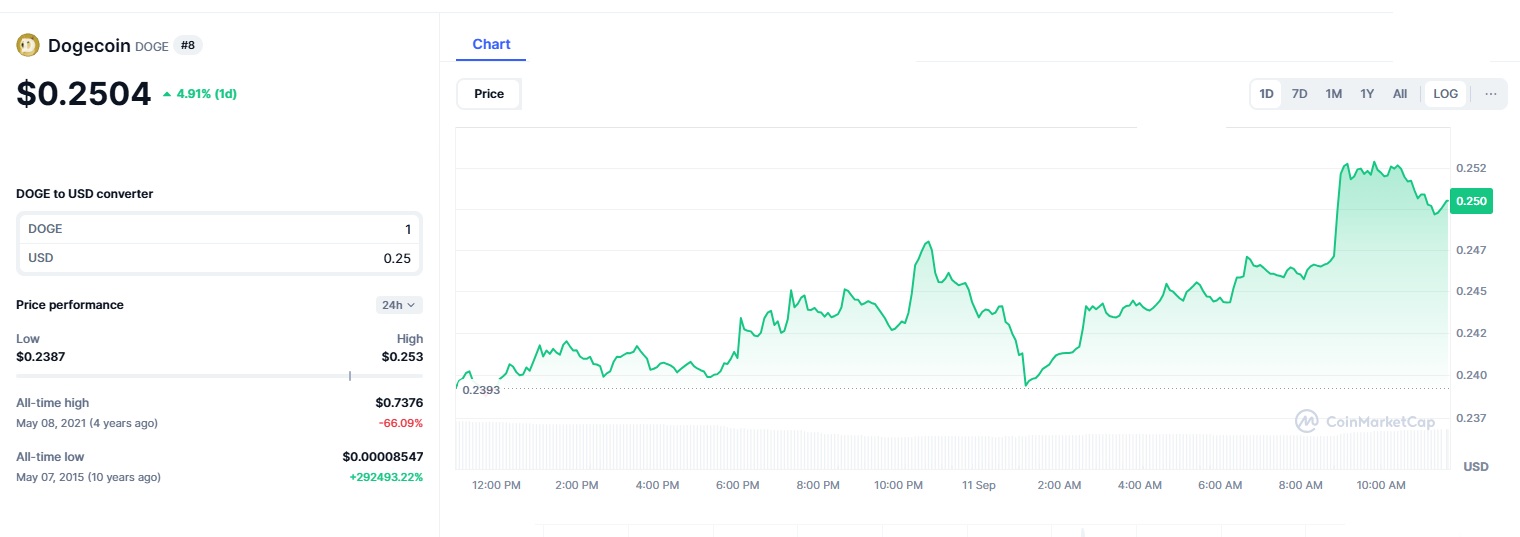Switch chart range to 1Y

click(x=1367, y=94)
